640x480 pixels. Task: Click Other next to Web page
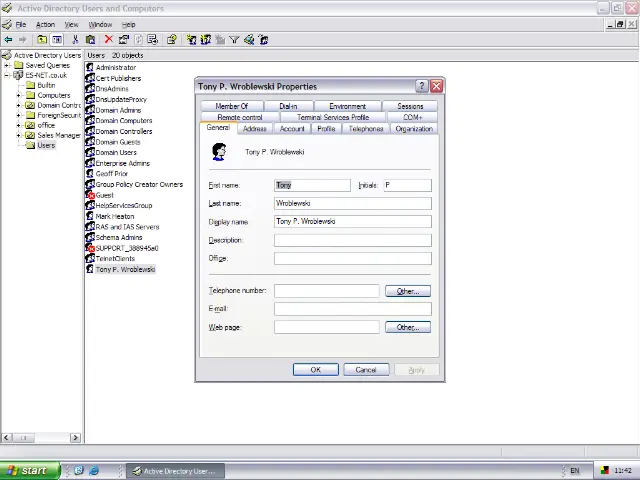[408, 327]
